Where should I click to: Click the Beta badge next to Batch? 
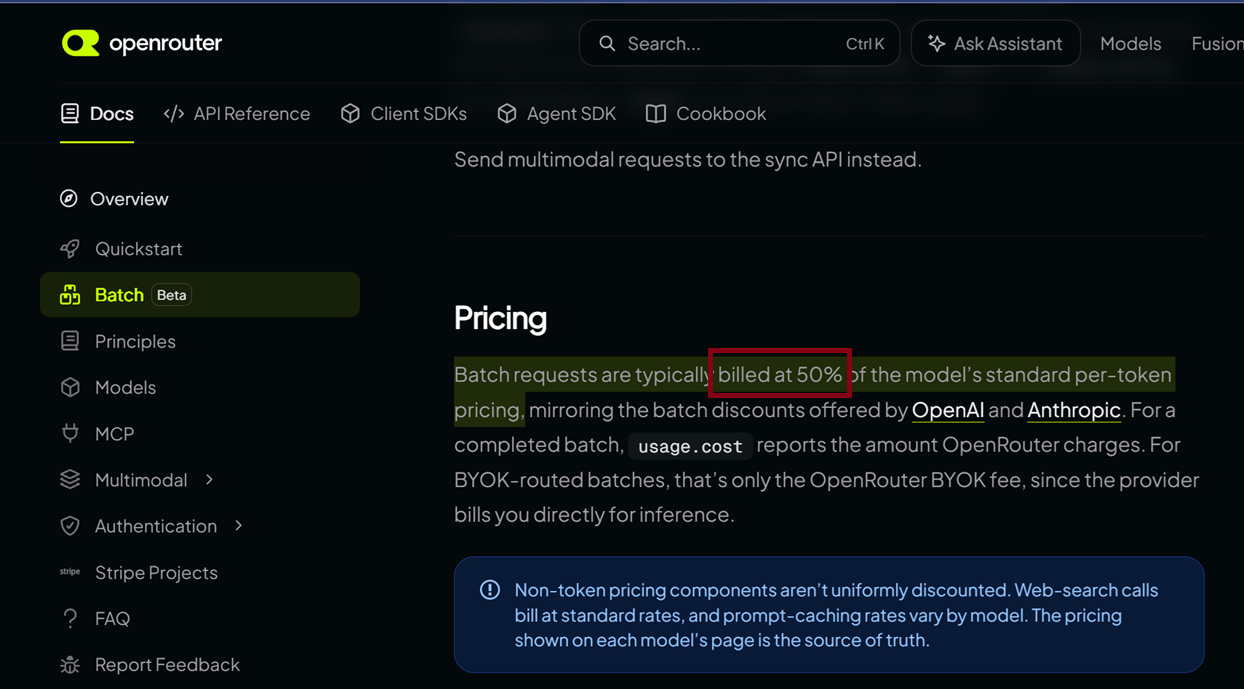pyautogui.click(x=172, y=295)
